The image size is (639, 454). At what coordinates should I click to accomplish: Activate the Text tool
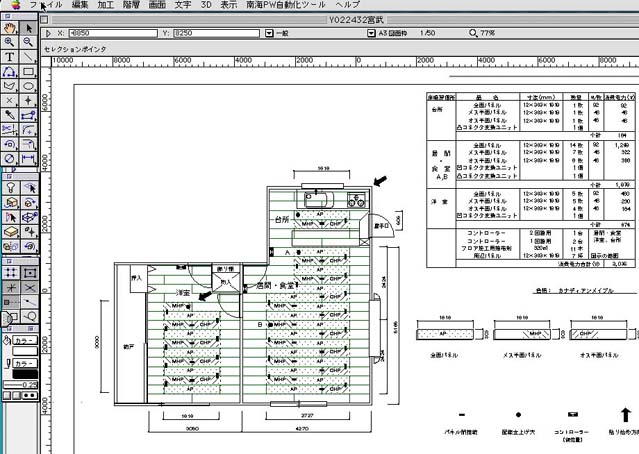[9, 58]
